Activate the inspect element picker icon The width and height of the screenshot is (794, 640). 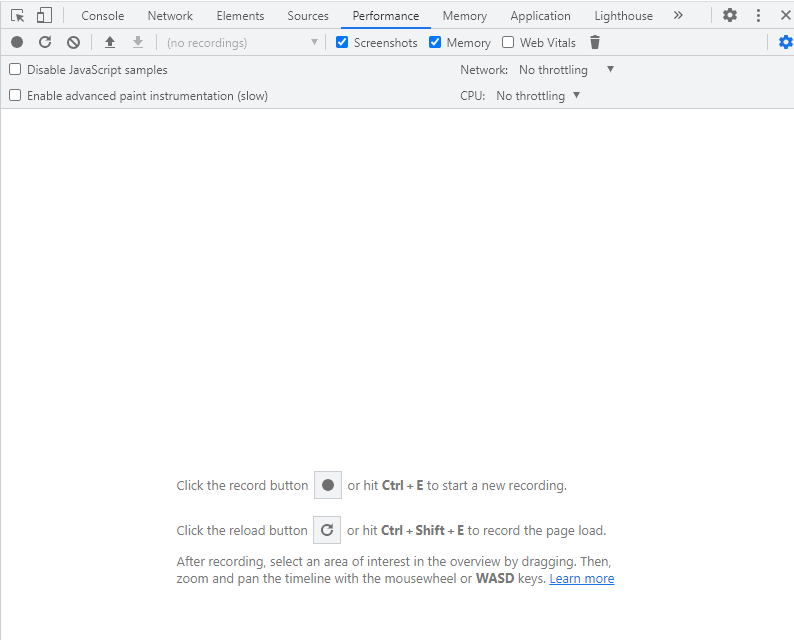[x=18, y=16]
